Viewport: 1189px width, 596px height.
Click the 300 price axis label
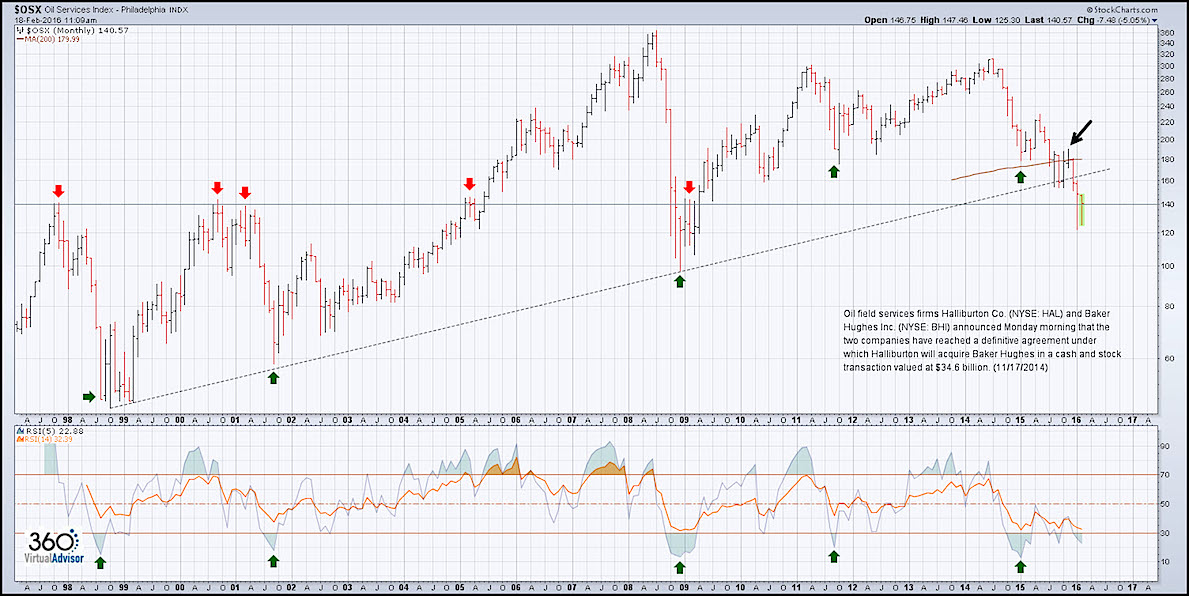click(x=1167, y=66)
